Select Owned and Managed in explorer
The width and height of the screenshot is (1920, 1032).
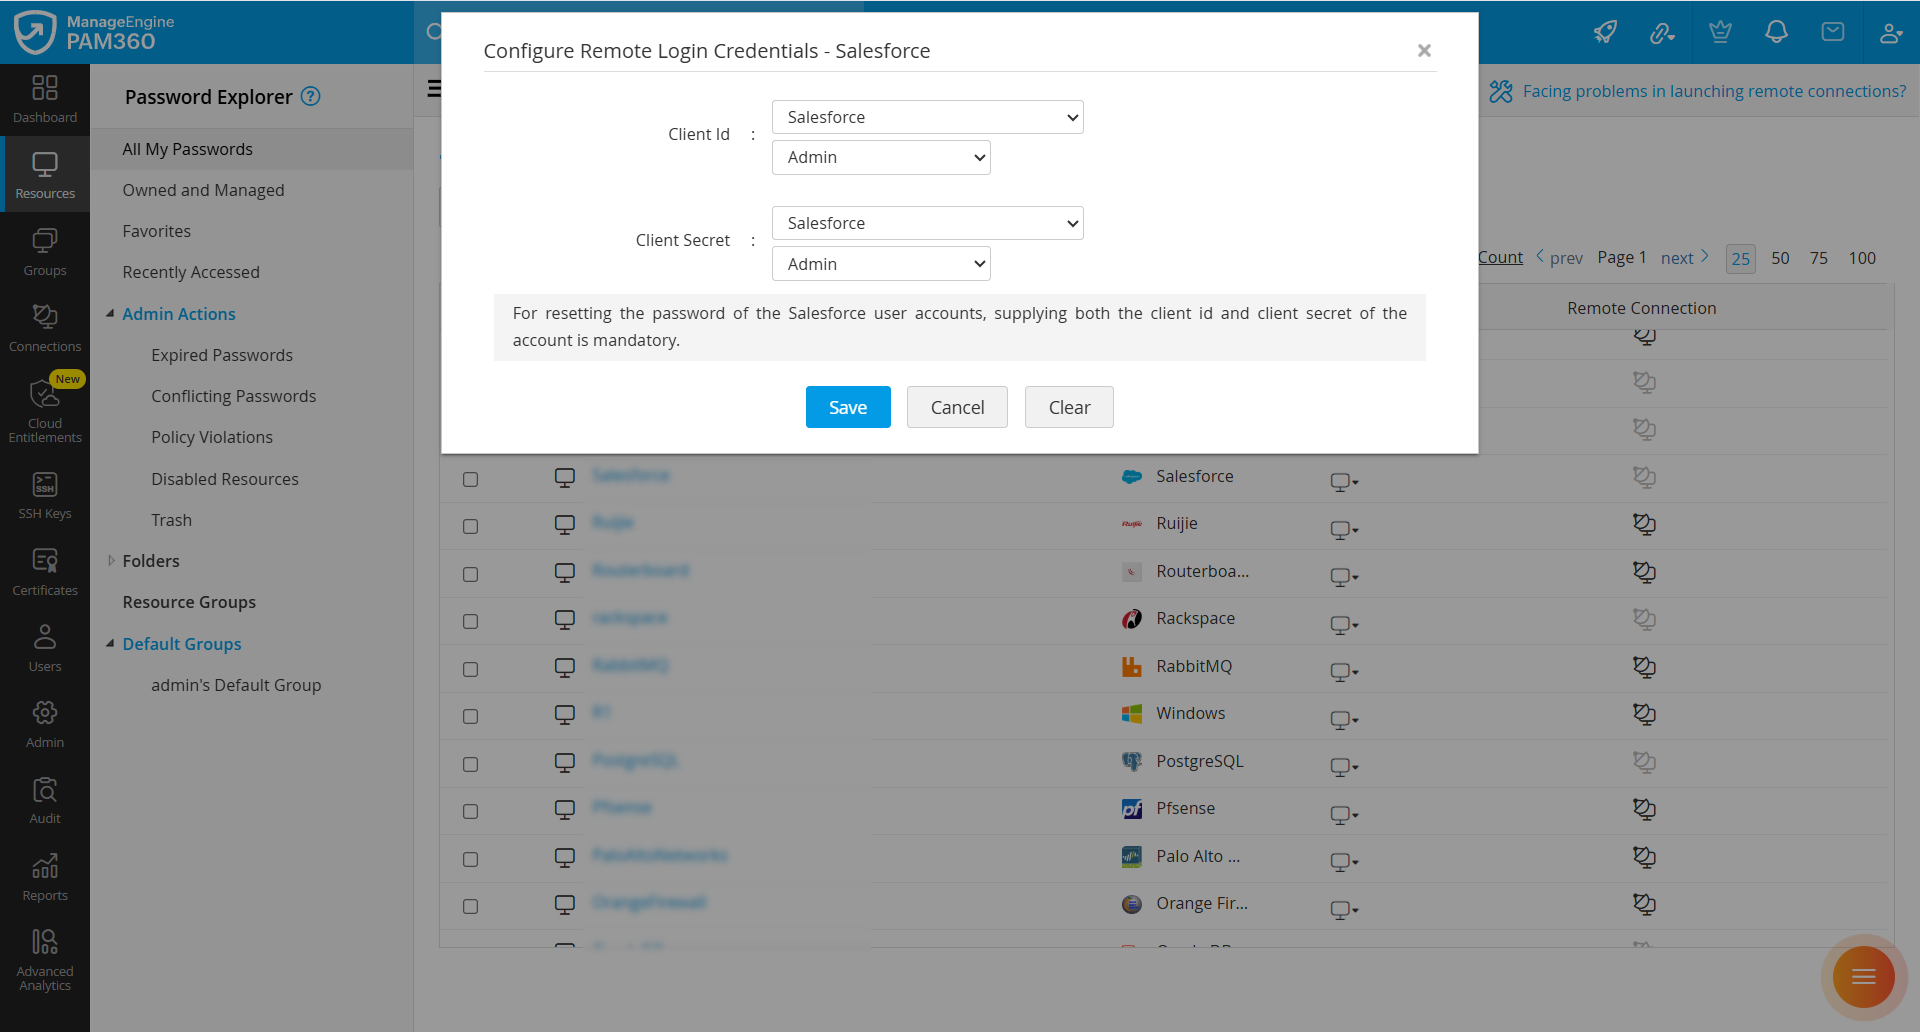203,190
